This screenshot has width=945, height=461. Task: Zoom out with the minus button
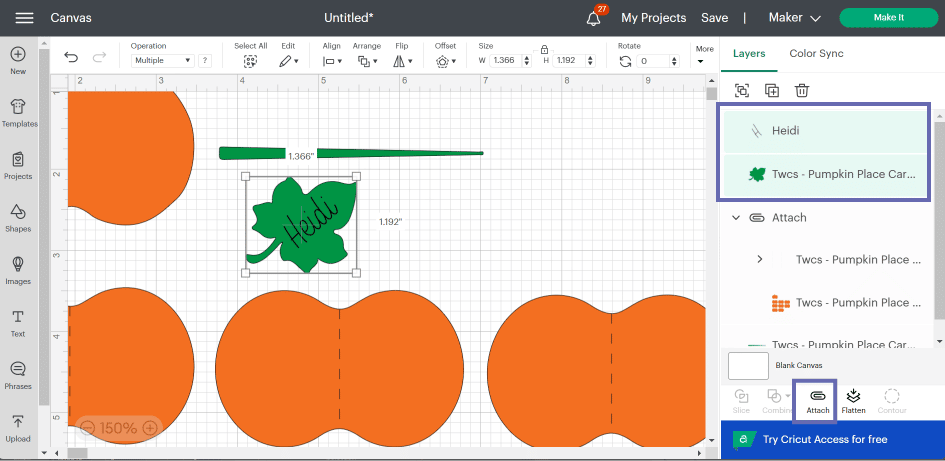[x=87, y=428]
